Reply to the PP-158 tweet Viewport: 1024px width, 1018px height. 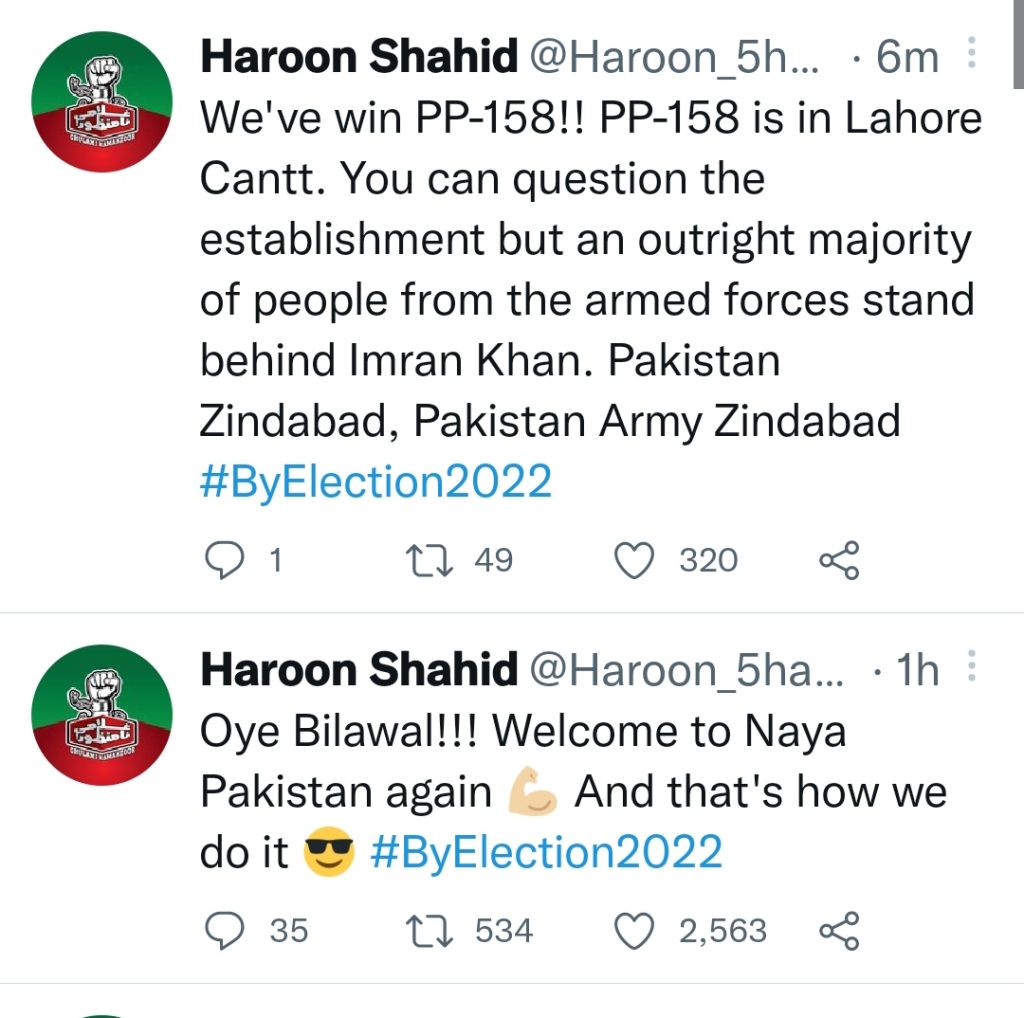[x=225, y=560]
